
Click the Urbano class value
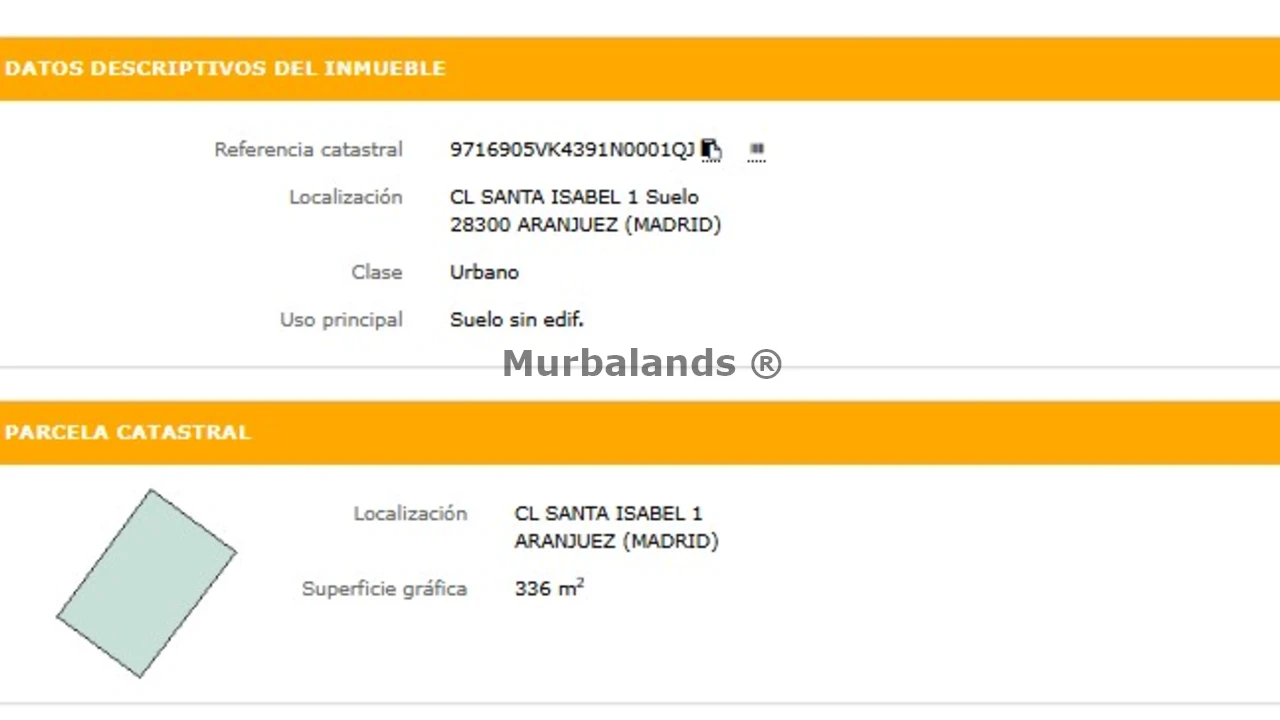(x=484, y=272)
